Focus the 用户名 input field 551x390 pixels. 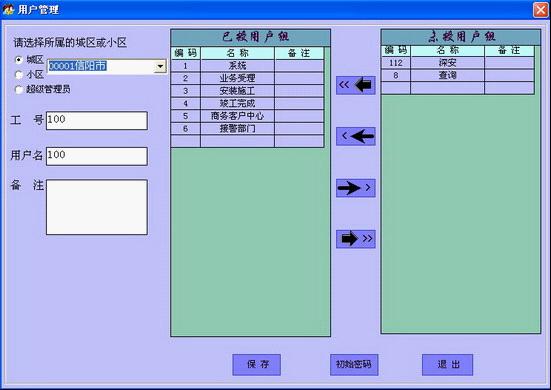tap(97, 156)
